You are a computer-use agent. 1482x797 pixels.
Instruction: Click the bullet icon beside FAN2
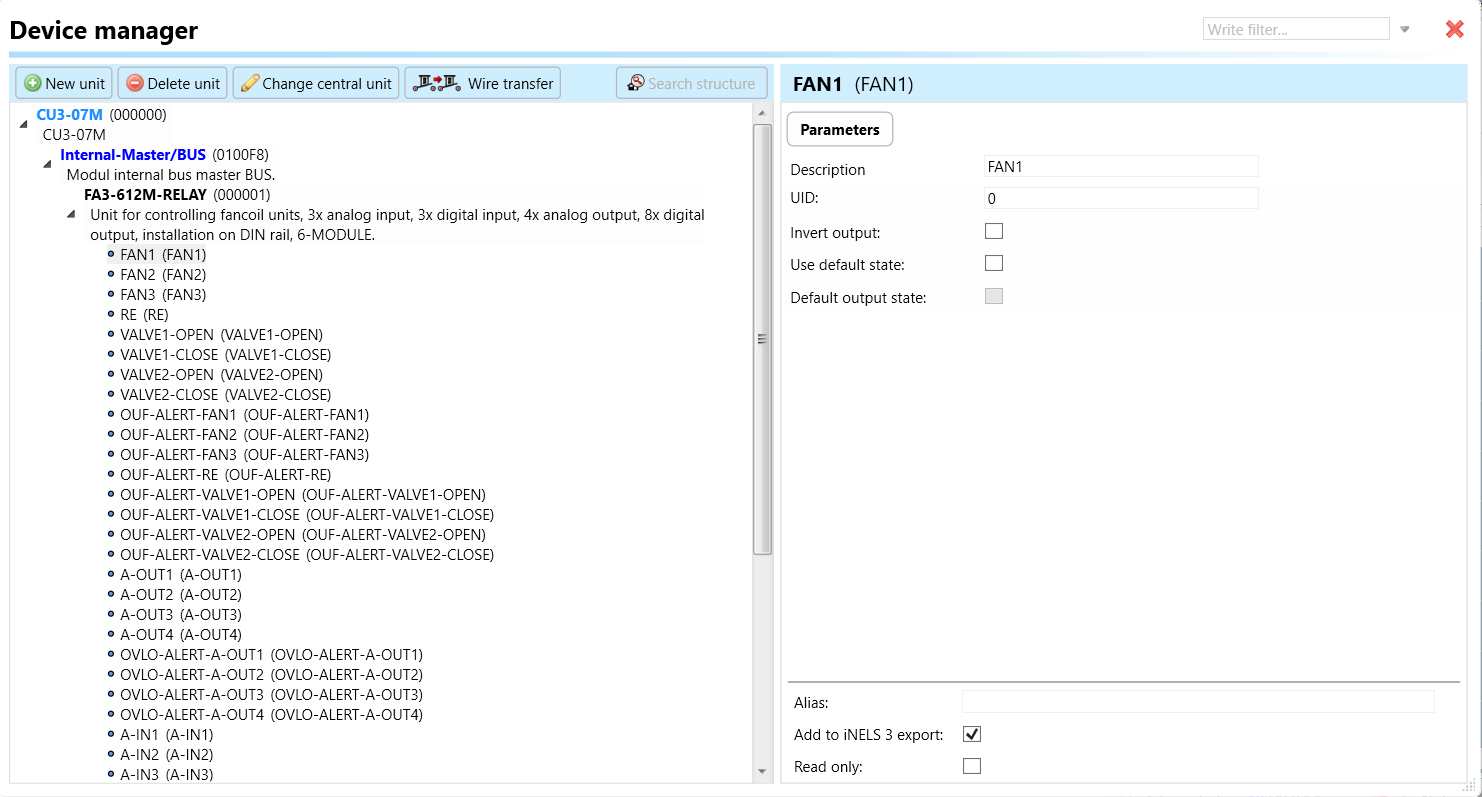111,274
